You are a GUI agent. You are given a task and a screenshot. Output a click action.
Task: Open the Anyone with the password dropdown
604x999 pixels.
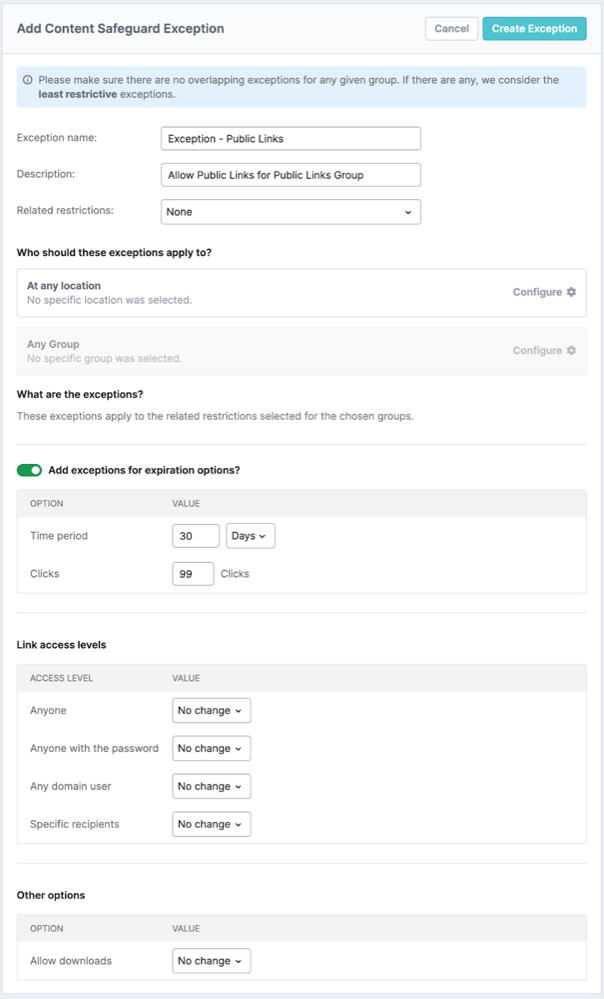click(211, 748)
